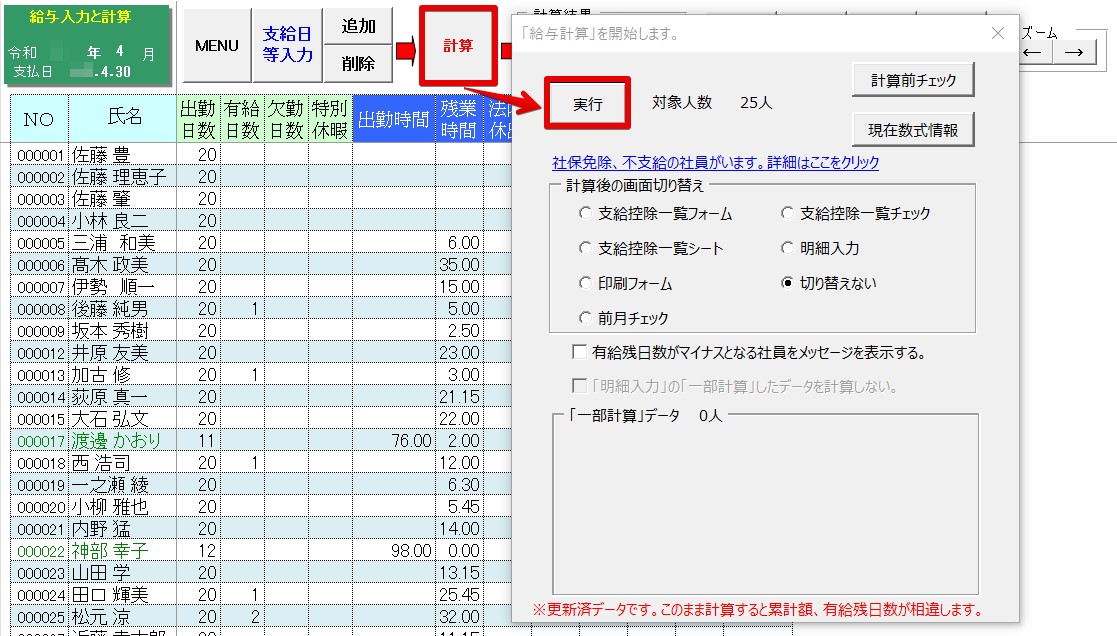Open 計算前チェック

tap(913, 80)
